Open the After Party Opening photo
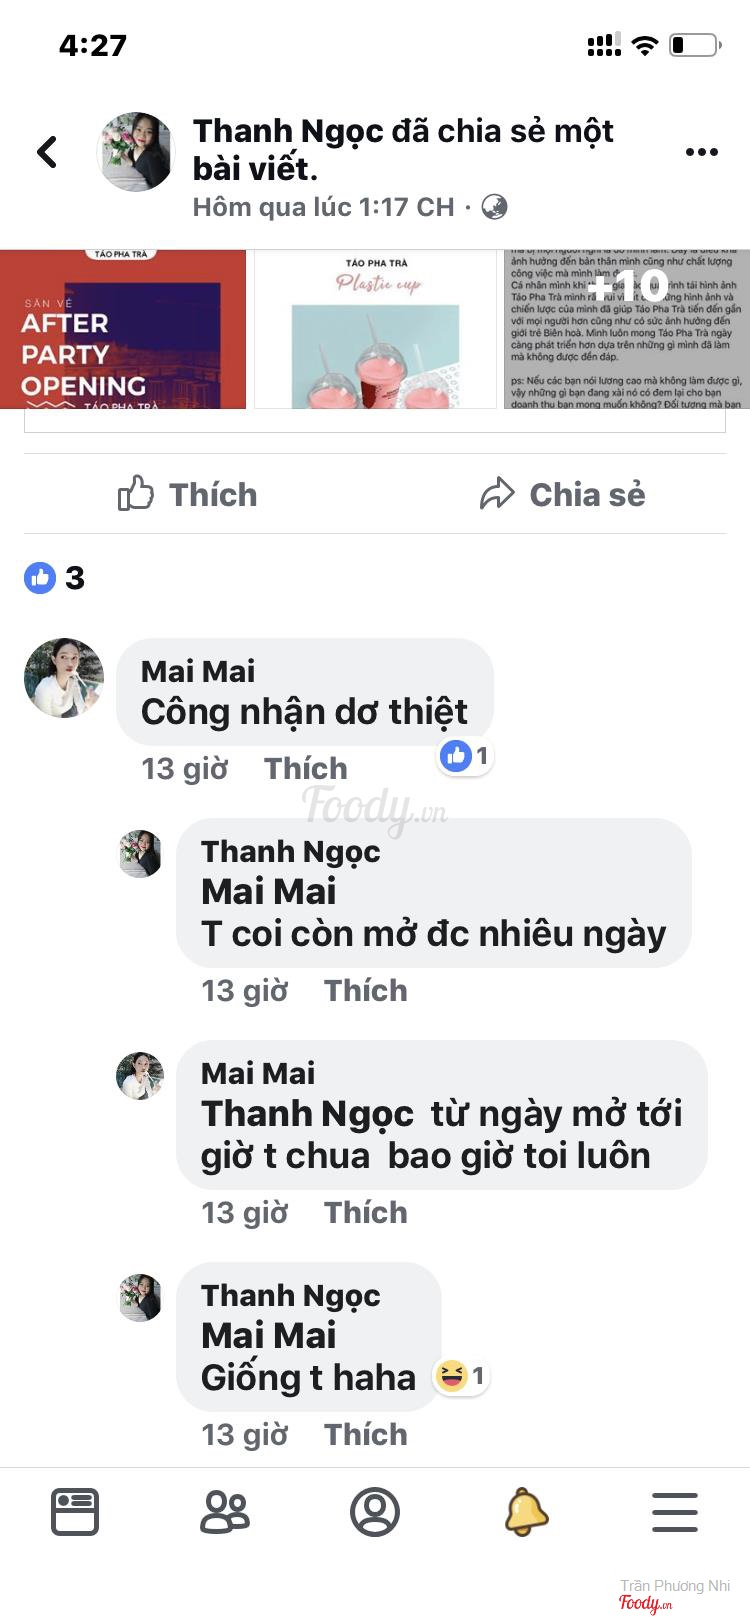 point(123,329)
